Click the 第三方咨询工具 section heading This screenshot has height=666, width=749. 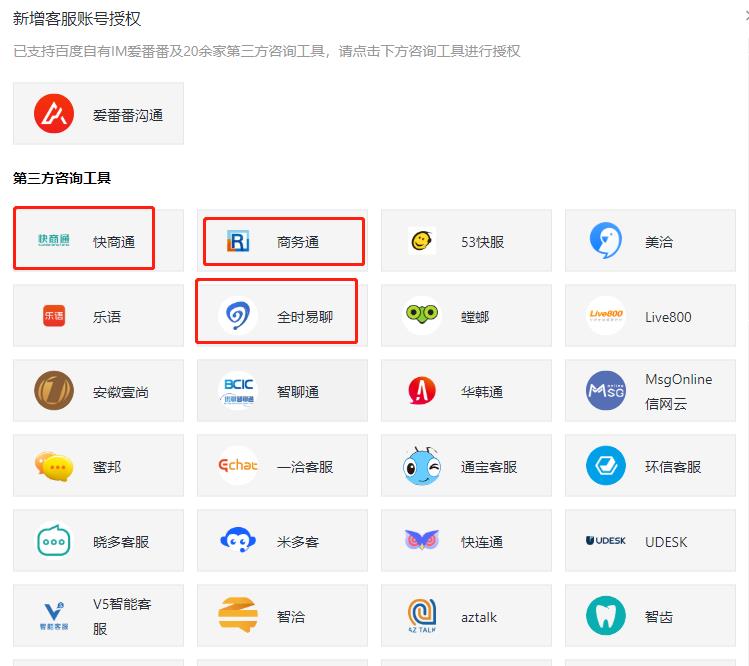coord(62,178)
